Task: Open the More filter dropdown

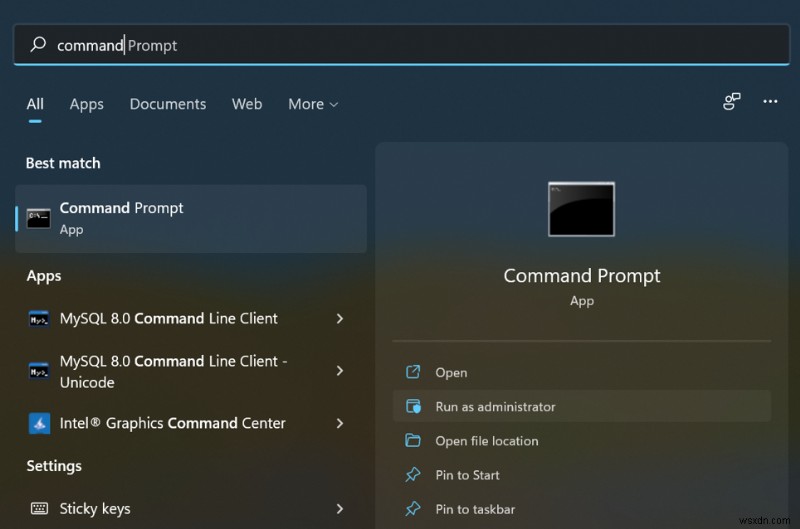Action: pyautogui.click(x=313, y=104)
